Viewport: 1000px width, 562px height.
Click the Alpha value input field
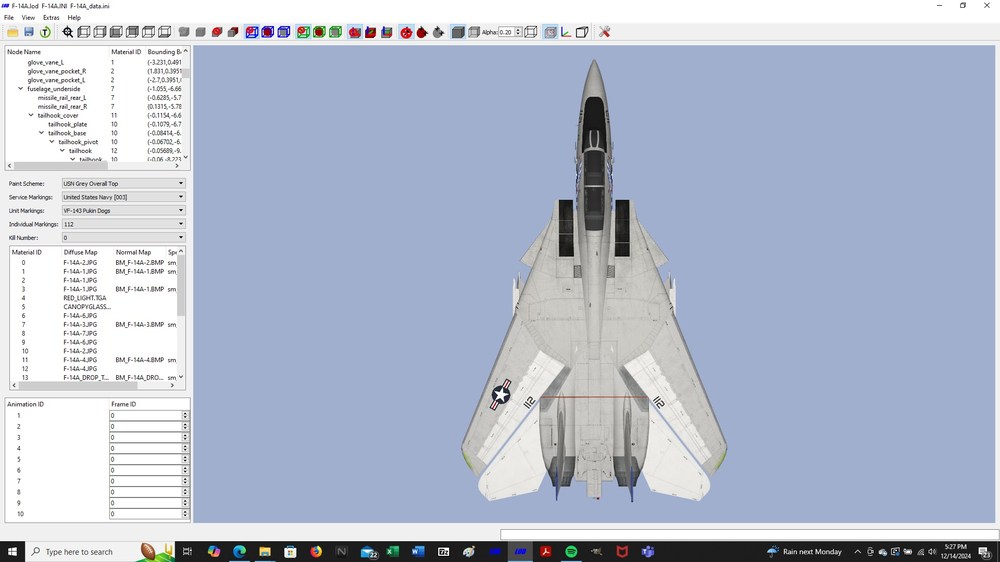coord(506,32)
